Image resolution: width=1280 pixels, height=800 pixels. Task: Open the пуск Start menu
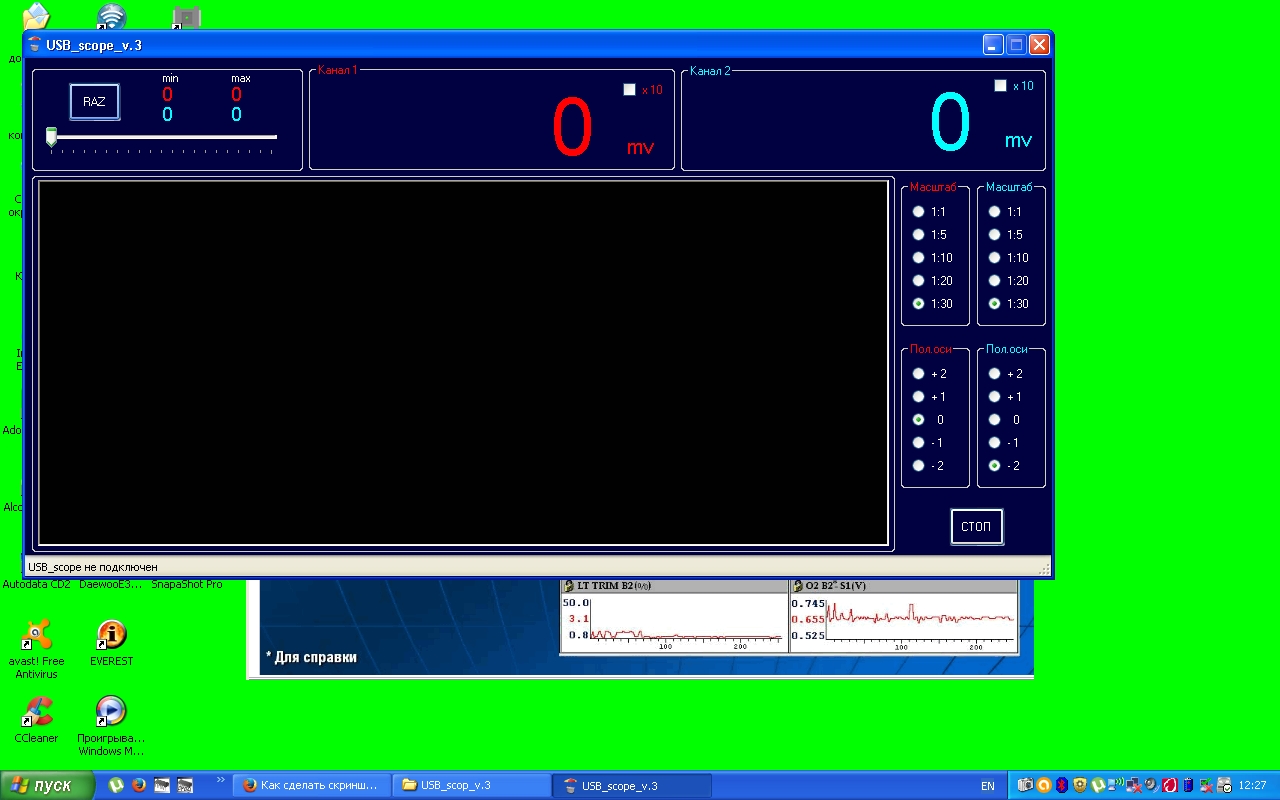(x=47, y=785)
